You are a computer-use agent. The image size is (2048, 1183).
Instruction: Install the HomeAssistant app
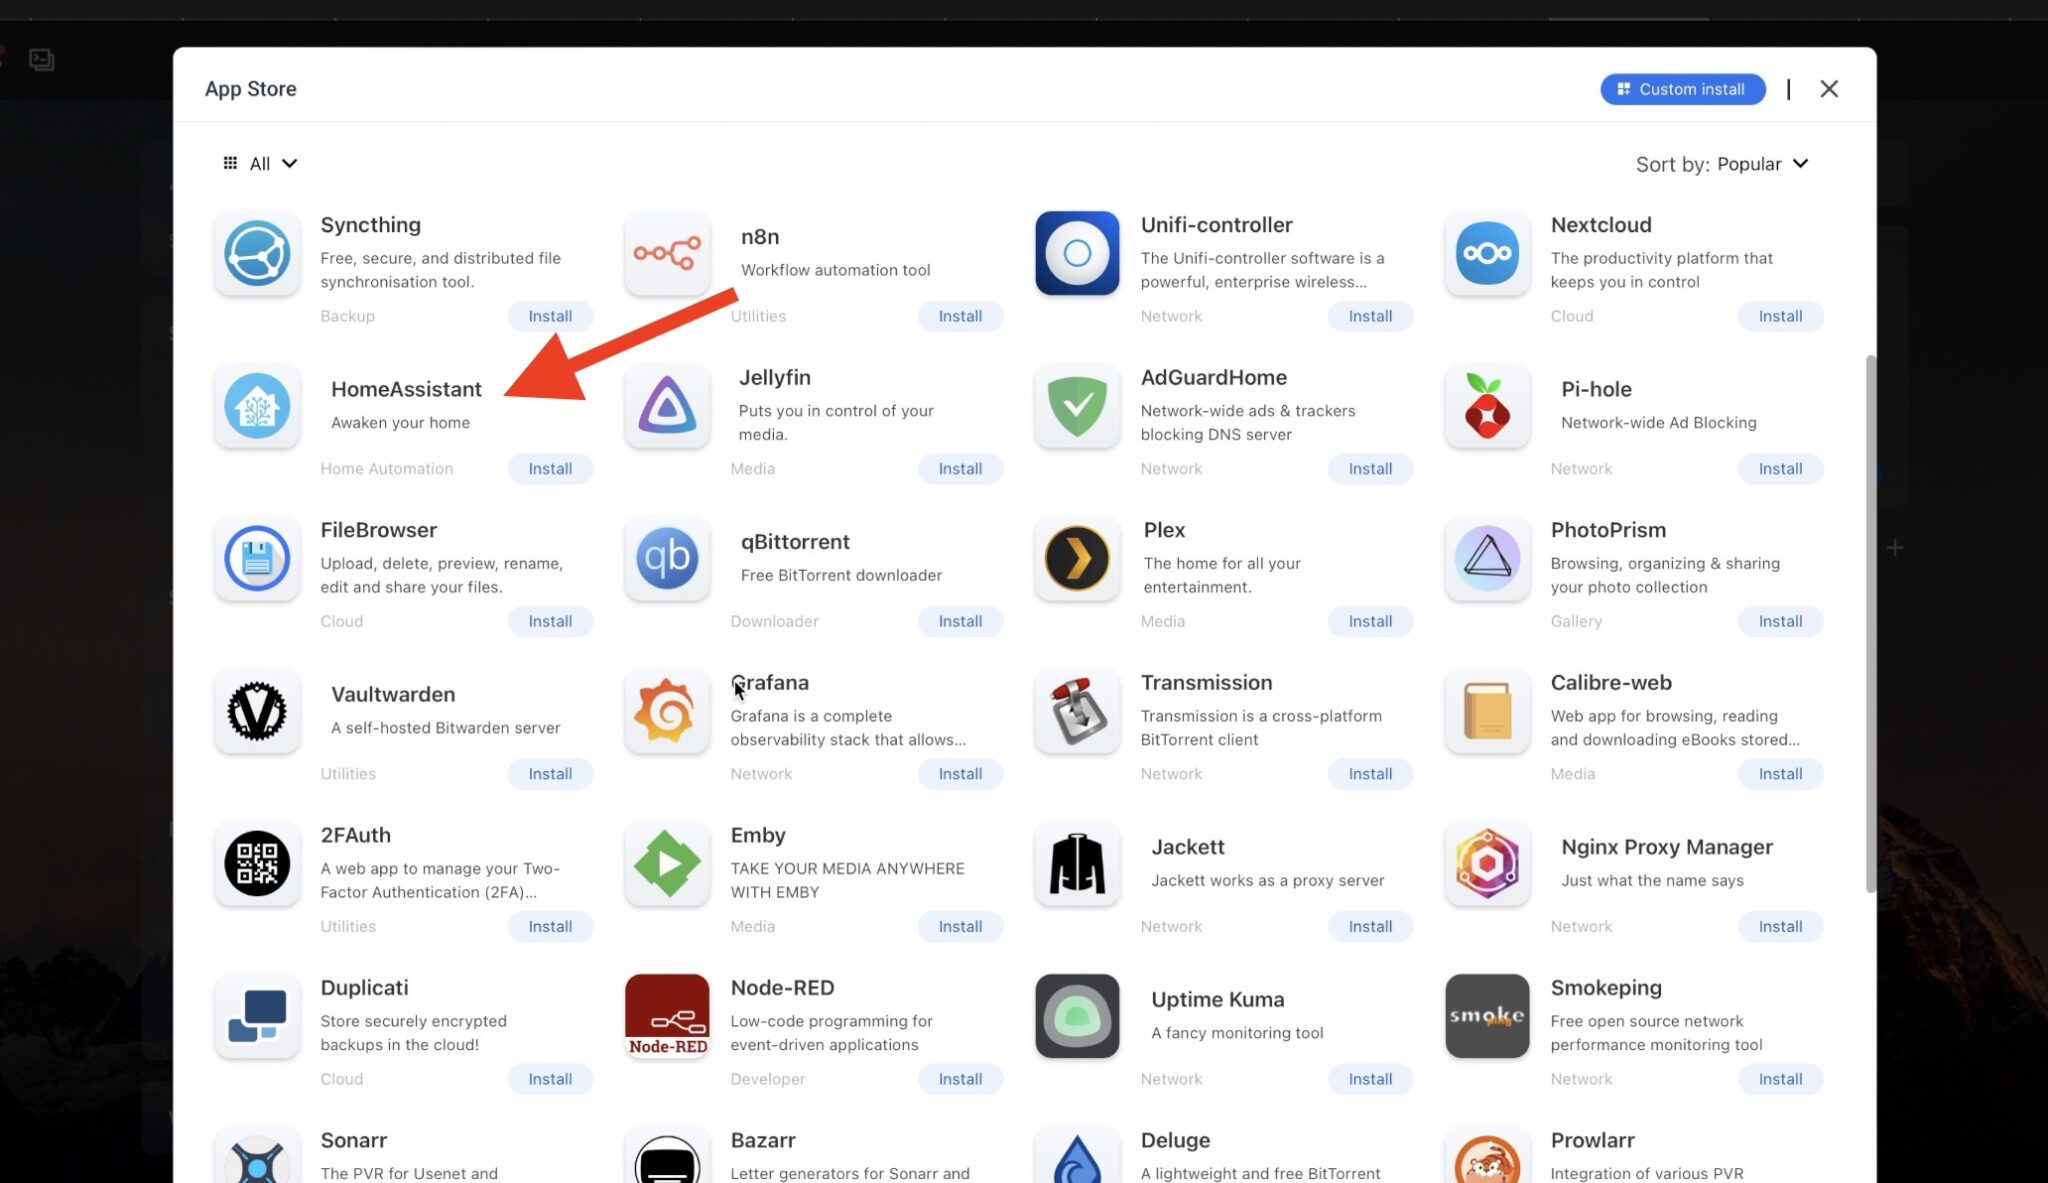tap(550, 468)
